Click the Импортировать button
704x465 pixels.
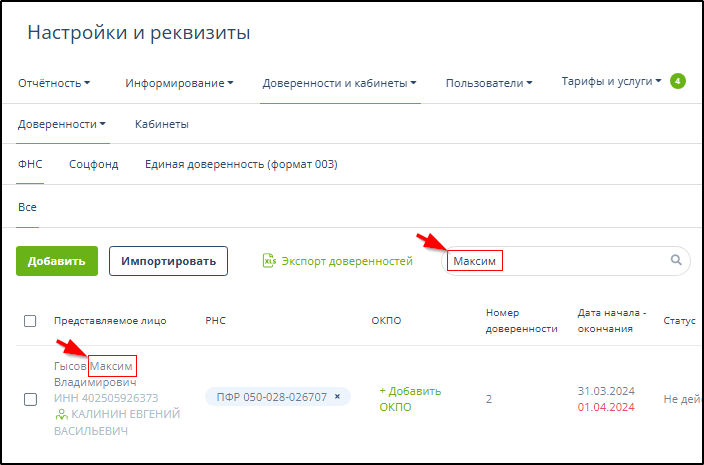(168, 261)
